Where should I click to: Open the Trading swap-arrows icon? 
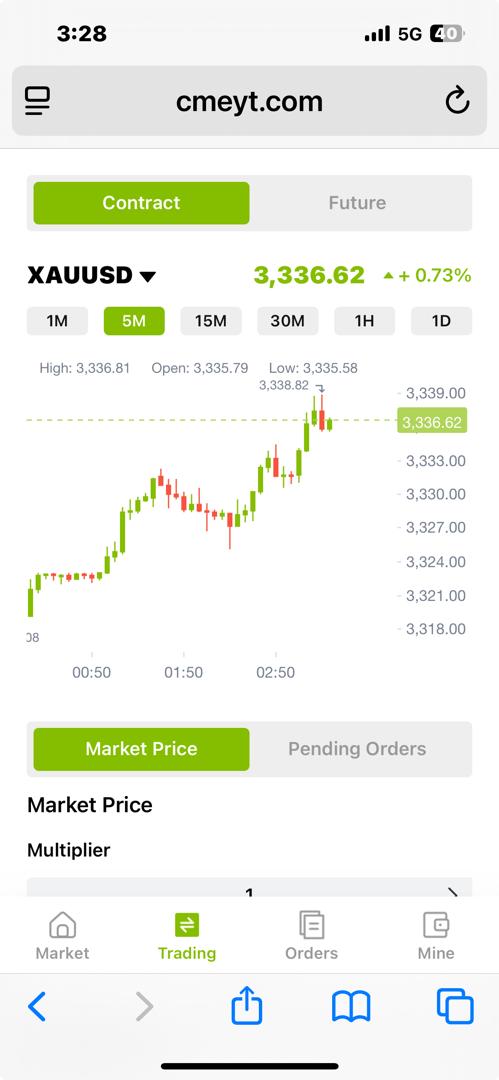click(187, 924)
